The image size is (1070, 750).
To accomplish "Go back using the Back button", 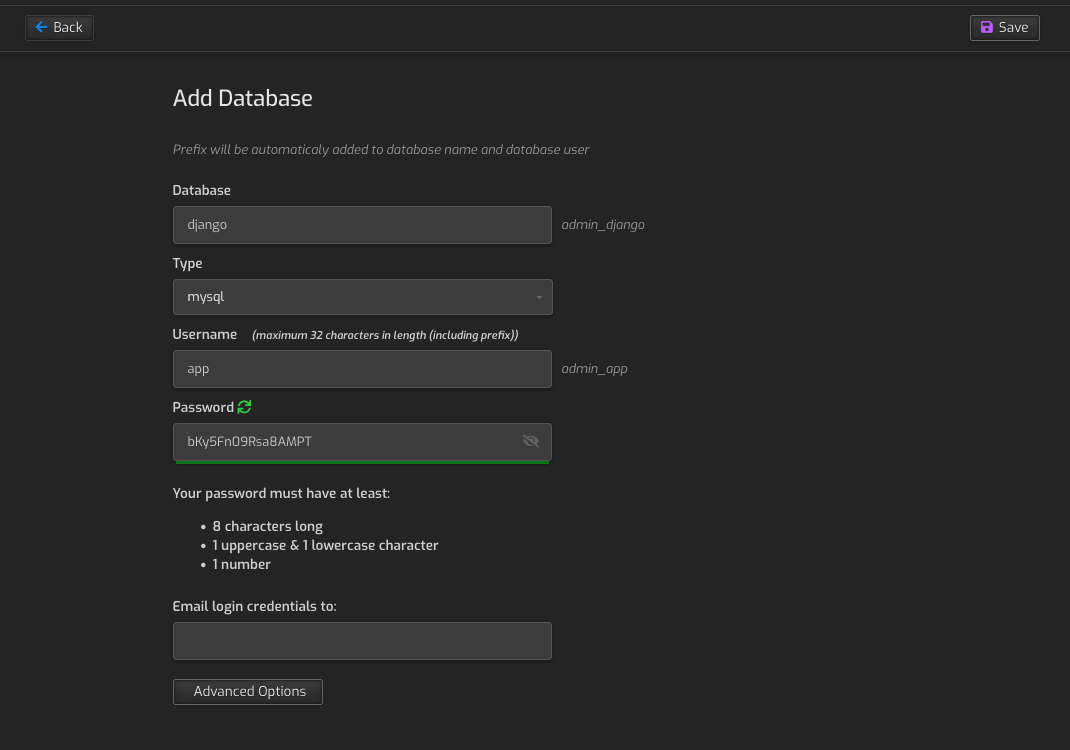I will coord(59,27).
